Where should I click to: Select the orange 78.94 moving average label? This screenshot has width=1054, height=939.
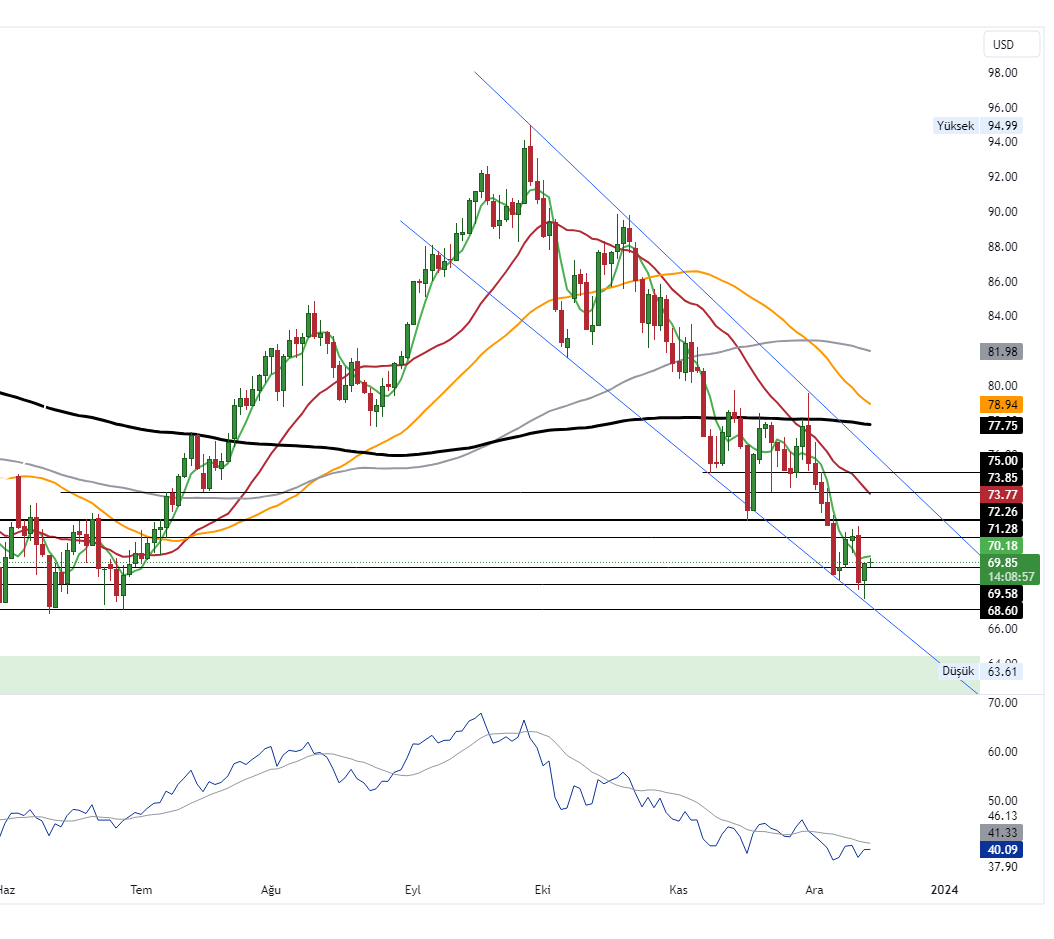[1002, 405]
